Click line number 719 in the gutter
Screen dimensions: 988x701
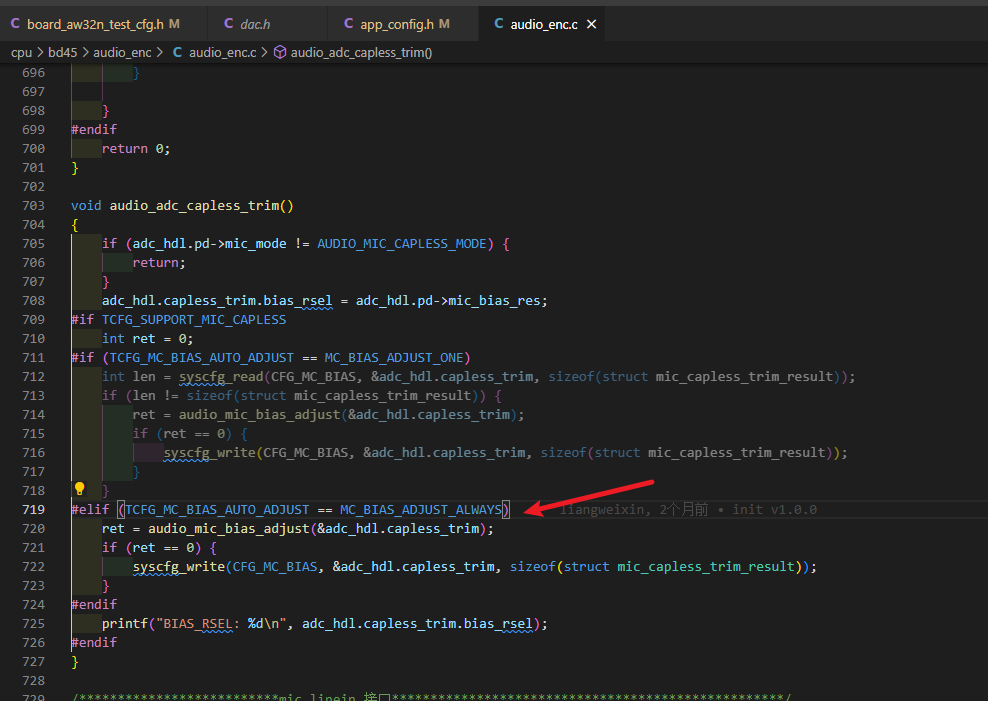point(33,510)
